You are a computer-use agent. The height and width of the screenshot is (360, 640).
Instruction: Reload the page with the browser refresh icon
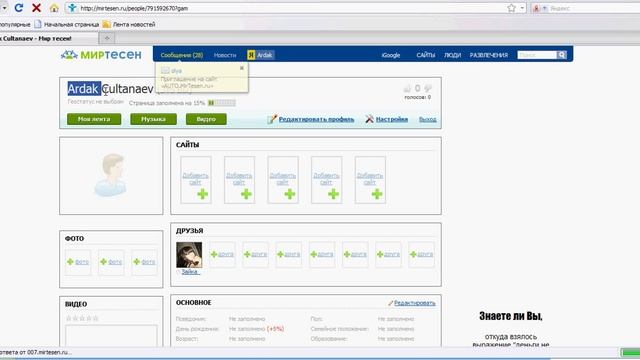point(19,8)
